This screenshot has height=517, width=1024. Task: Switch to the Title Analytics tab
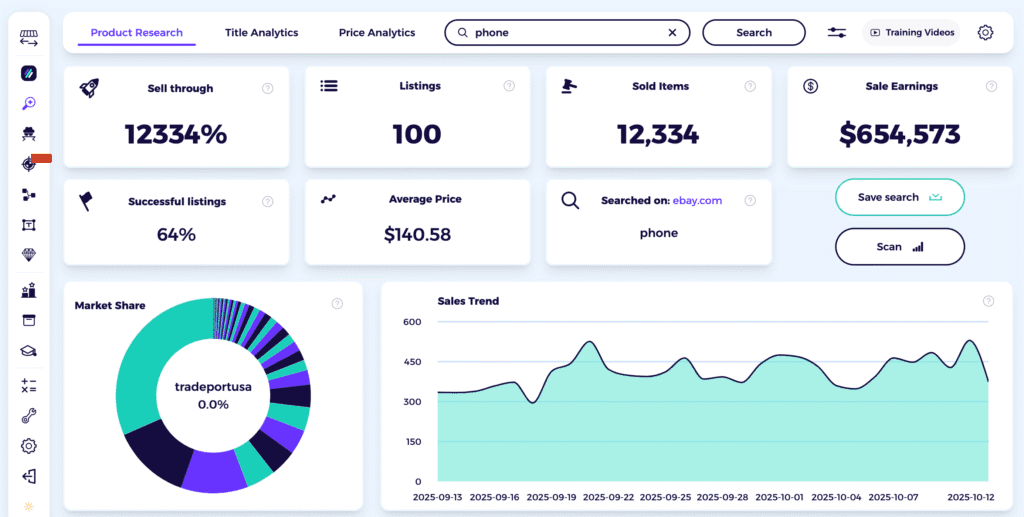tap(261, 33)
